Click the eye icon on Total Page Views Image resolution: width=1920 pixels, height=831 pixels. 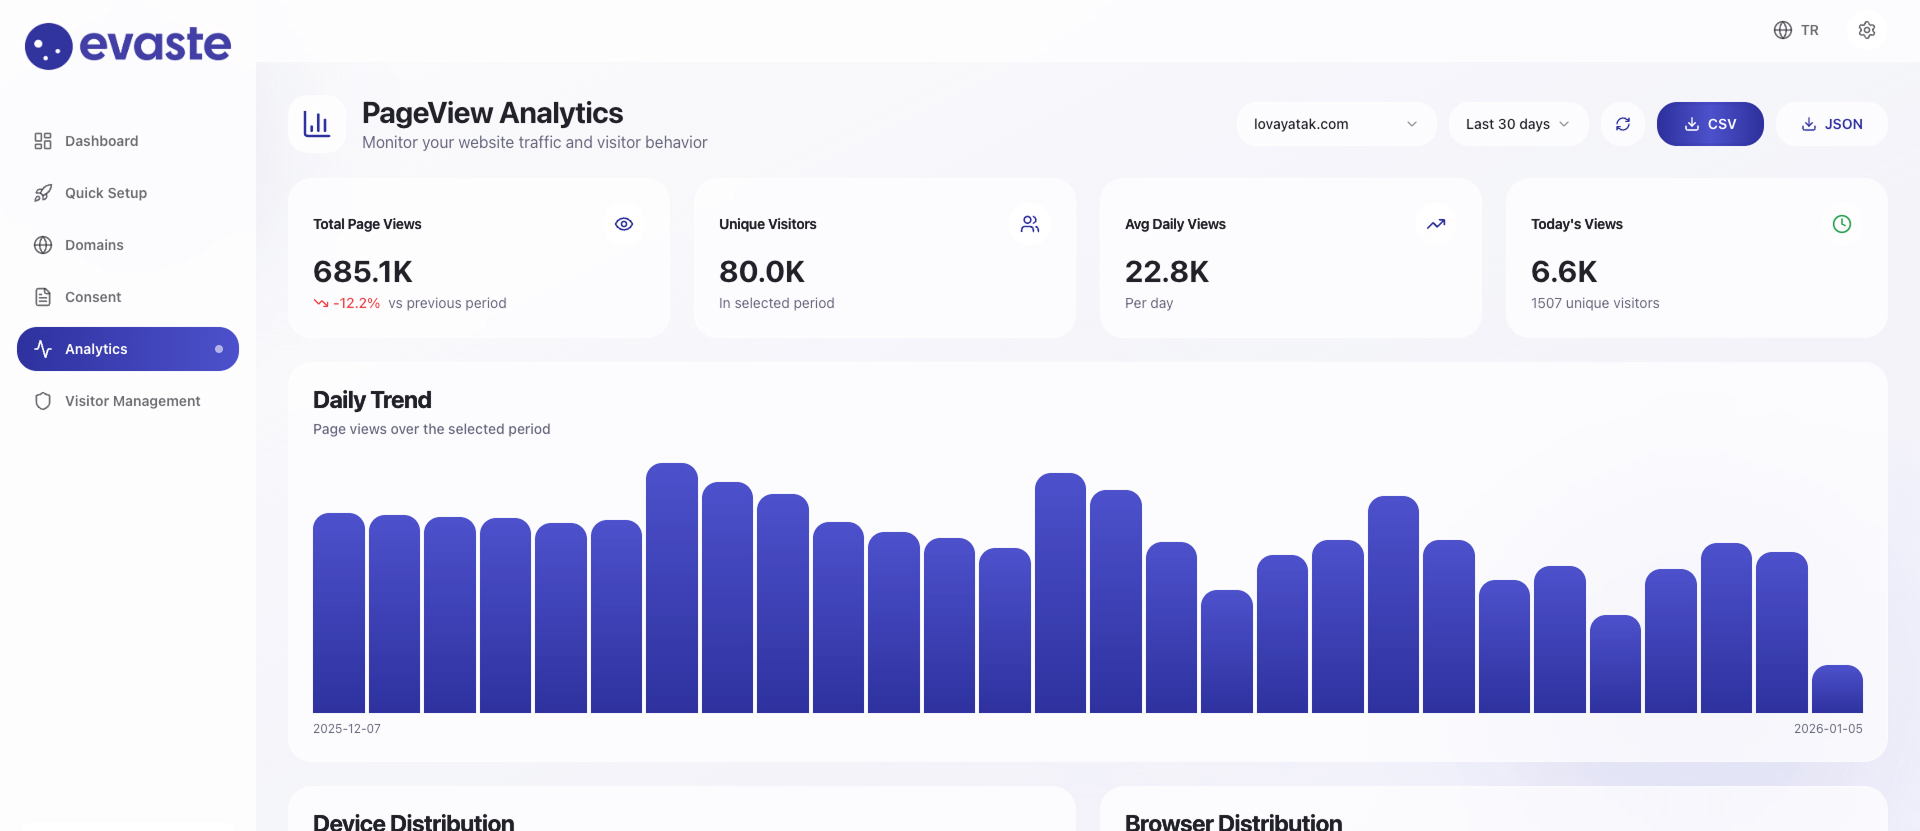[x=624, y=224]
